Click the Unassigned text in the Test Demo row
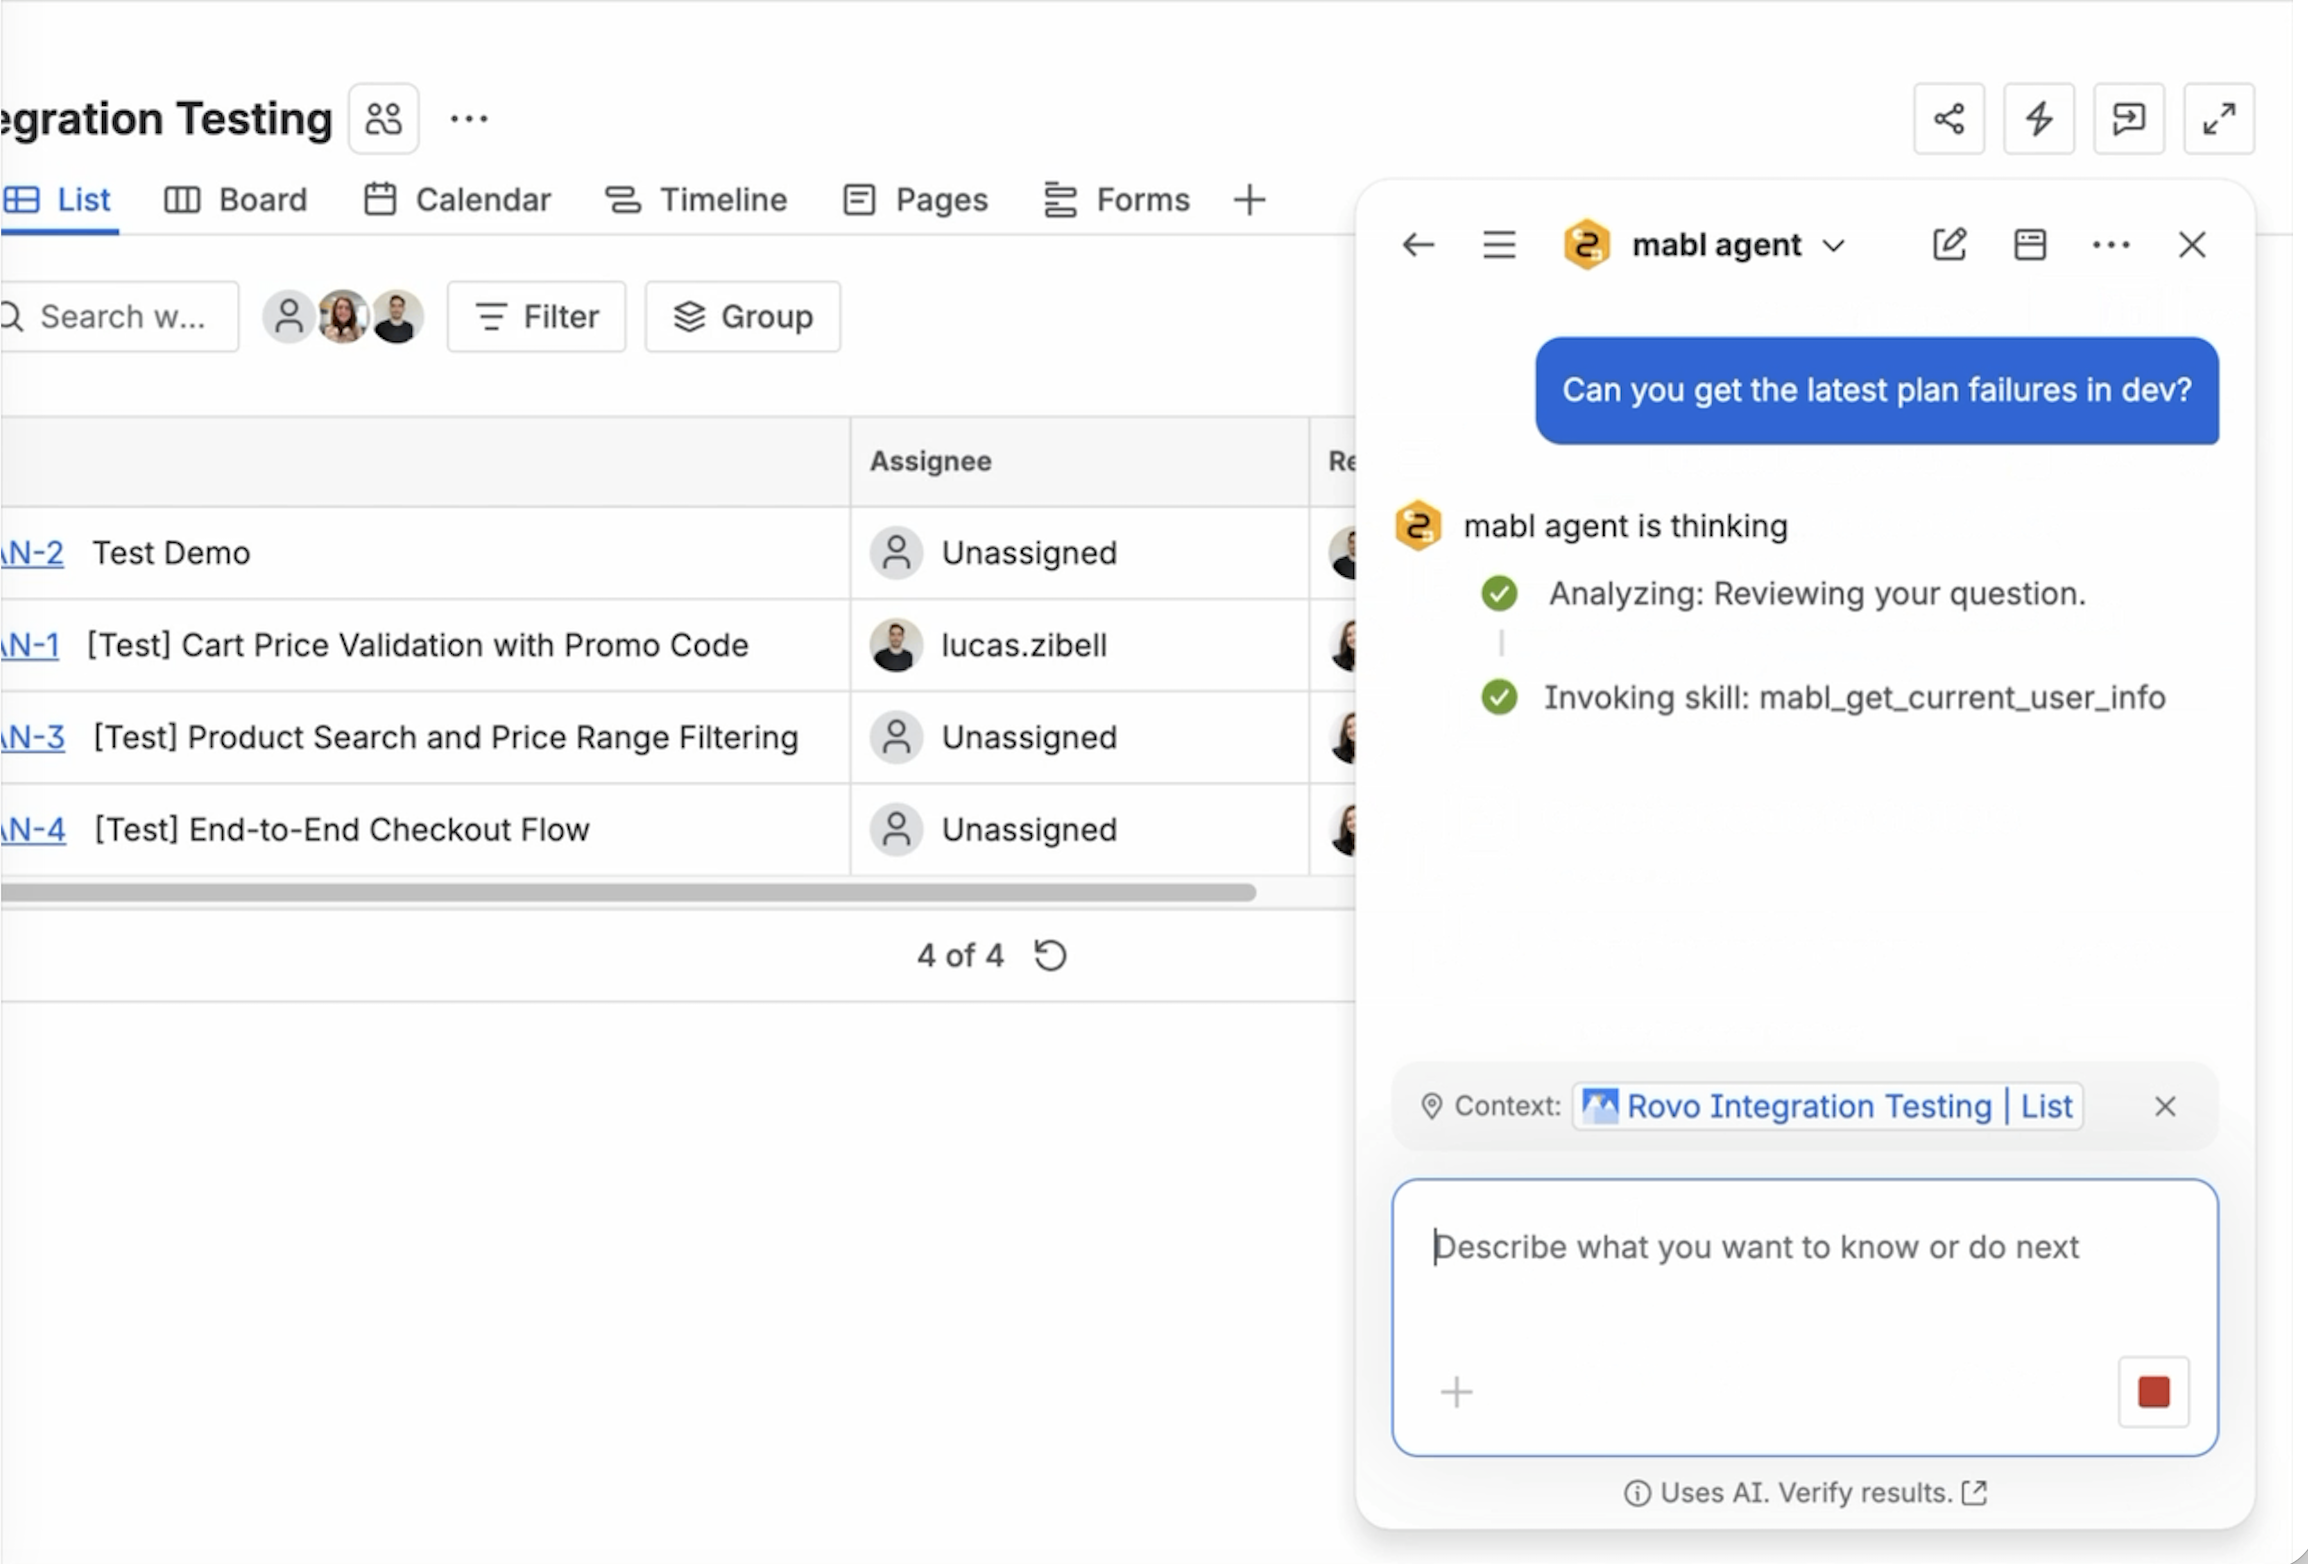 pyautogui.click(x=1029, y=553)
